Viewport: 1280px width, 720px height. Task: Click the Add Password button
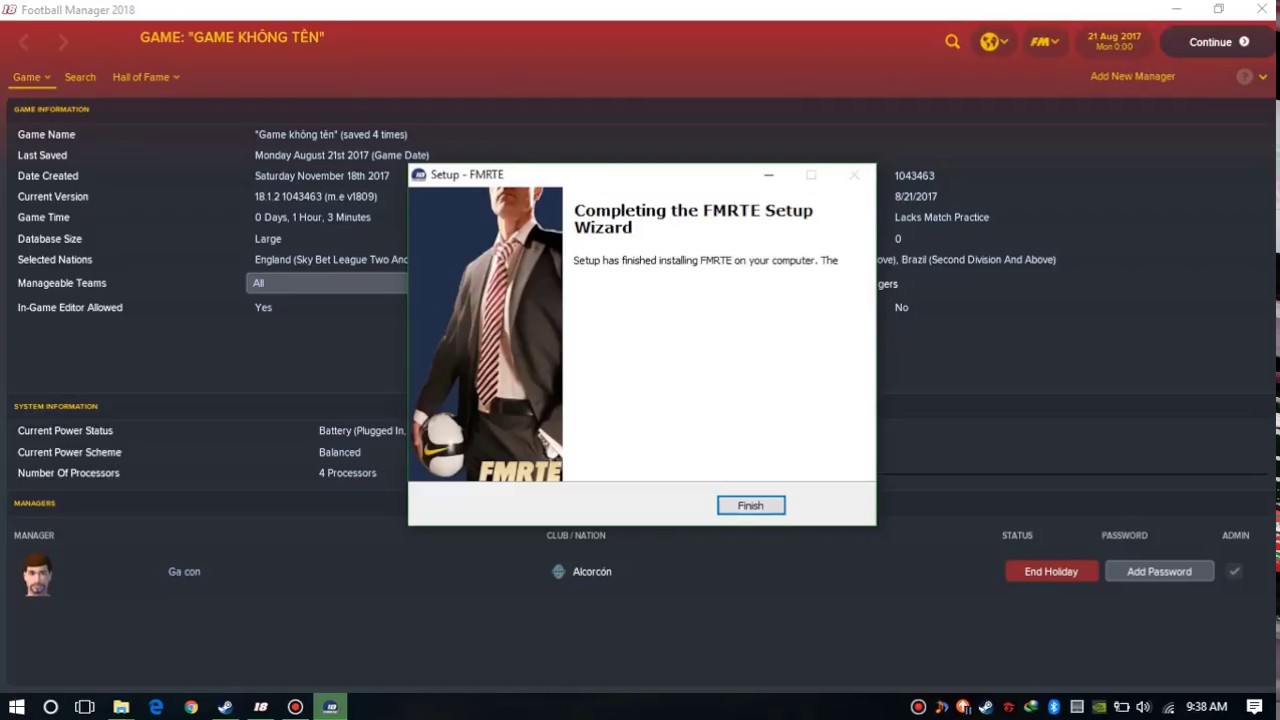tap(1159, 571)
